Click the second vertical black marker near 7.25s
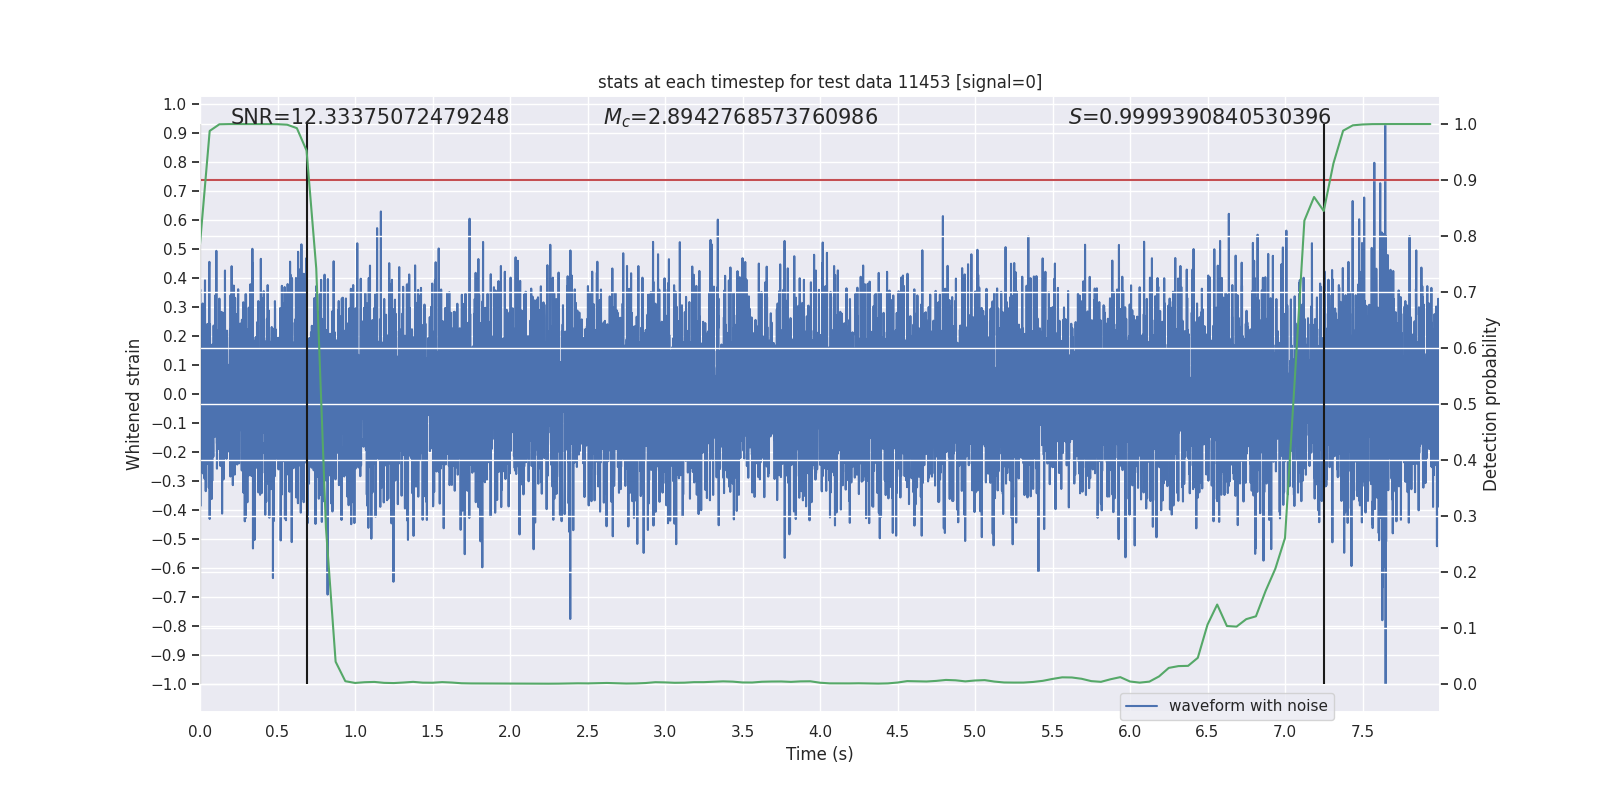1600x800 pixels. pyautogui.click(x=1324, y=600)
